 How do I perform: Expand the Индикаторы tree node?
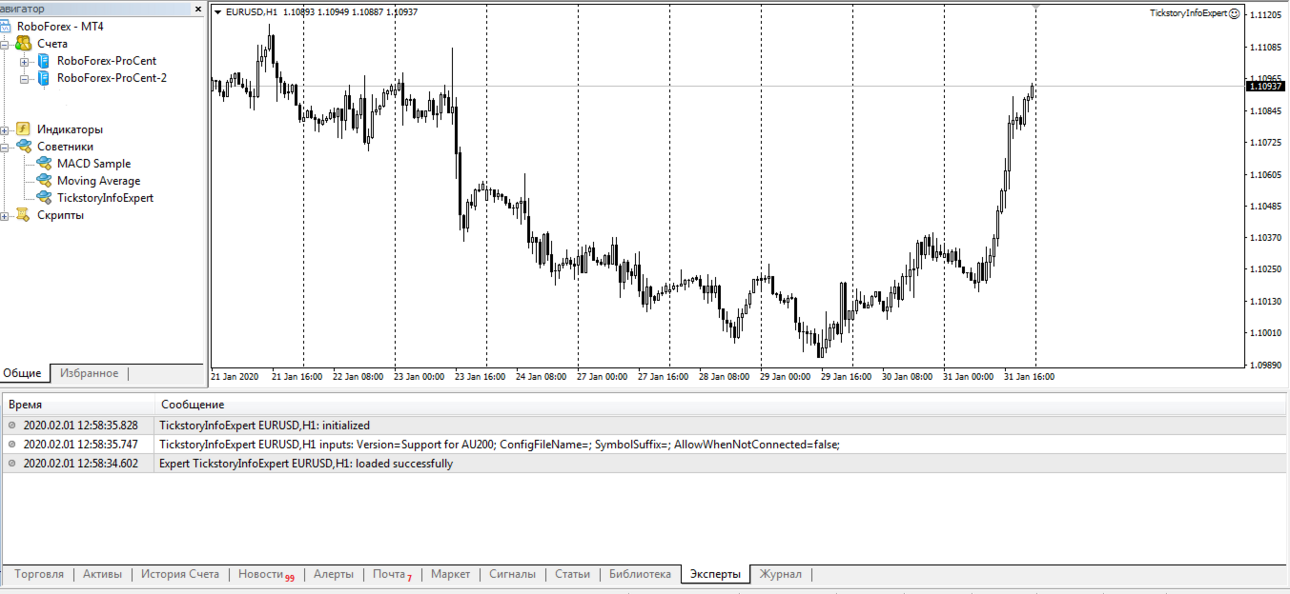[x=5, y=130]
